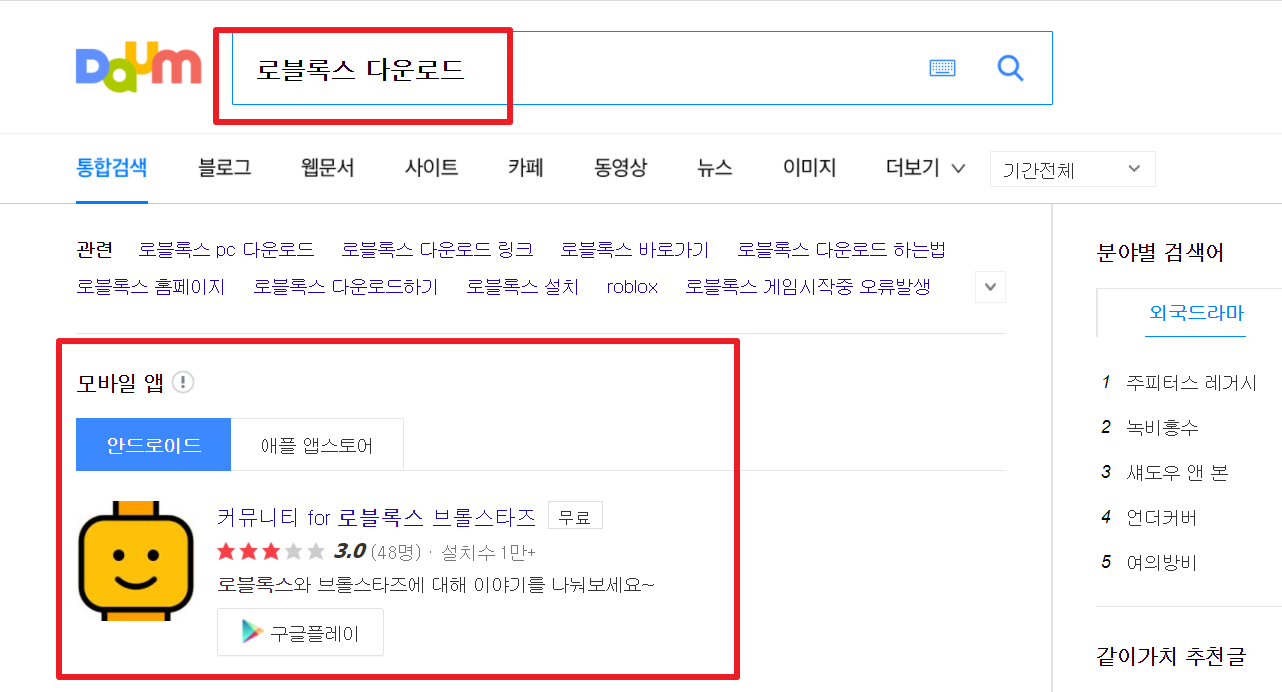Click related search 로블록스 바로가기
Screen dimensions: 1282x692
pos(635,249)
